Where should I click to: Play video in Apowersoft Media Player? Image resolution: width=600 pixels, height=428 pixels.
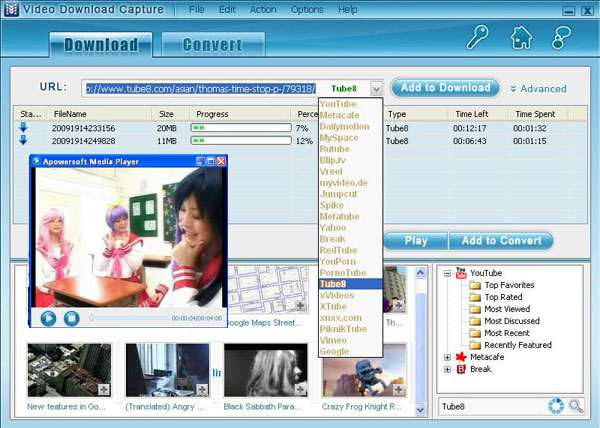coord(48,318)
